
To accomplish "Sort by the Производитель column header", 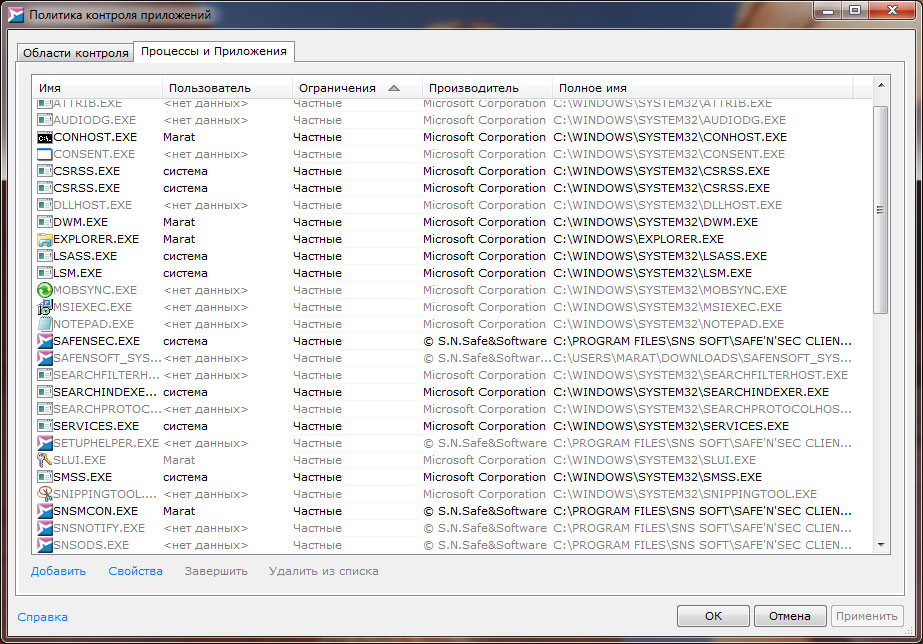I will click(487, 88).
